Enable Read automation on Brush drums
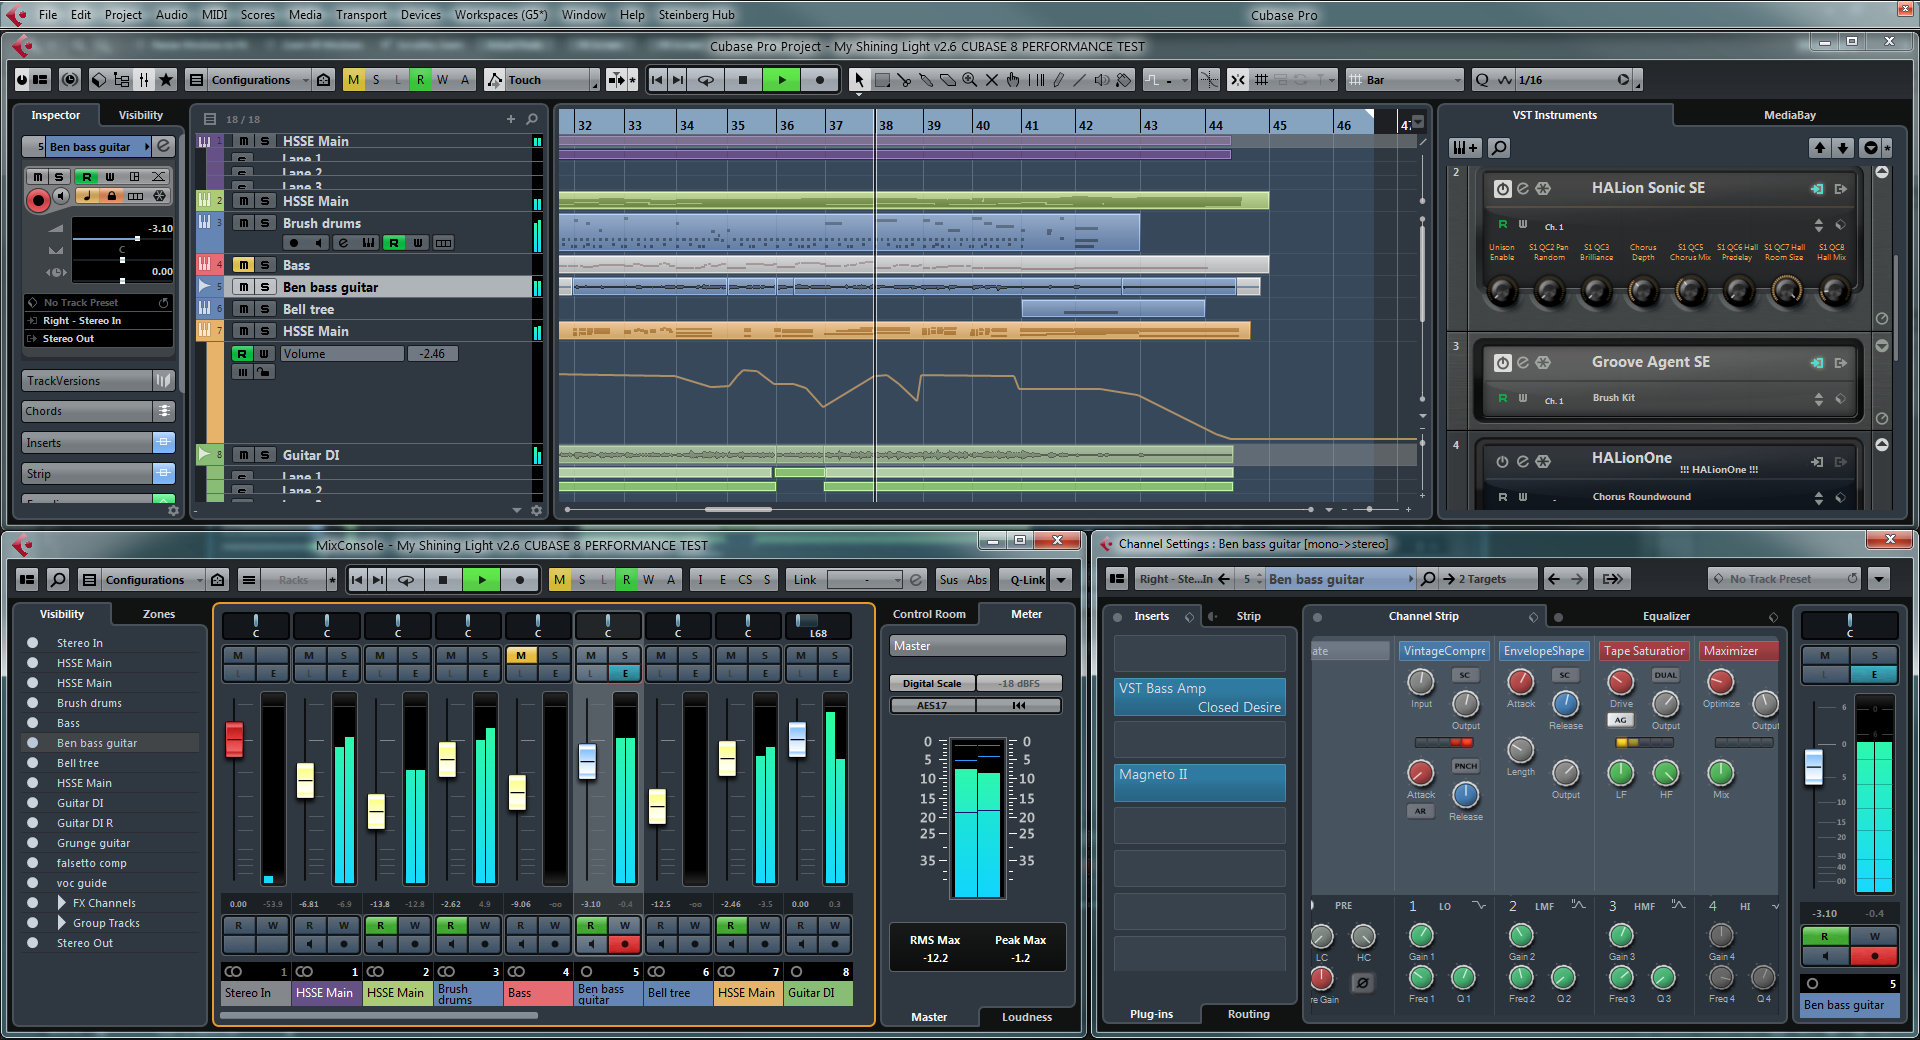This screenshot has height=1040, width=1920. coord(394,243)
